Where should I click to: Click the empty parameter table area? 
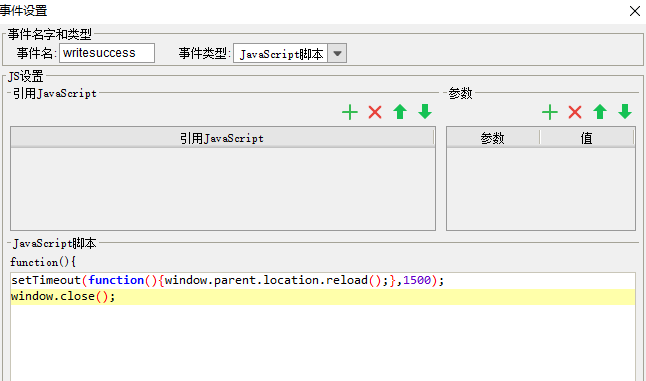541,189
